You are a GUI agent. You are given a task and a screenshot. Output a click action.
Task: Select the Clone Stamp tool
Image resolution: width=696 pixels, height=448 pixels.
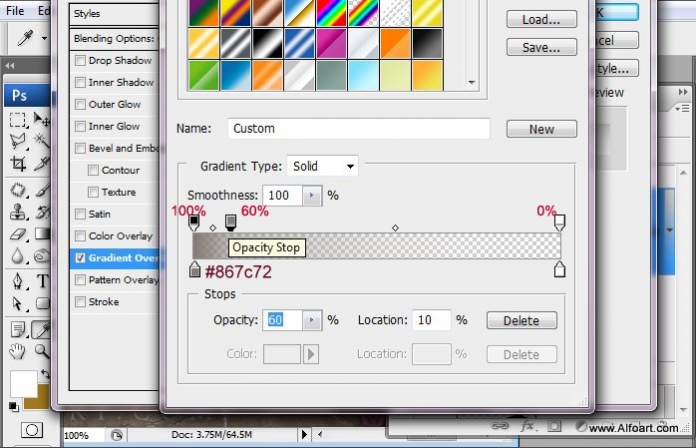(18, 212)
